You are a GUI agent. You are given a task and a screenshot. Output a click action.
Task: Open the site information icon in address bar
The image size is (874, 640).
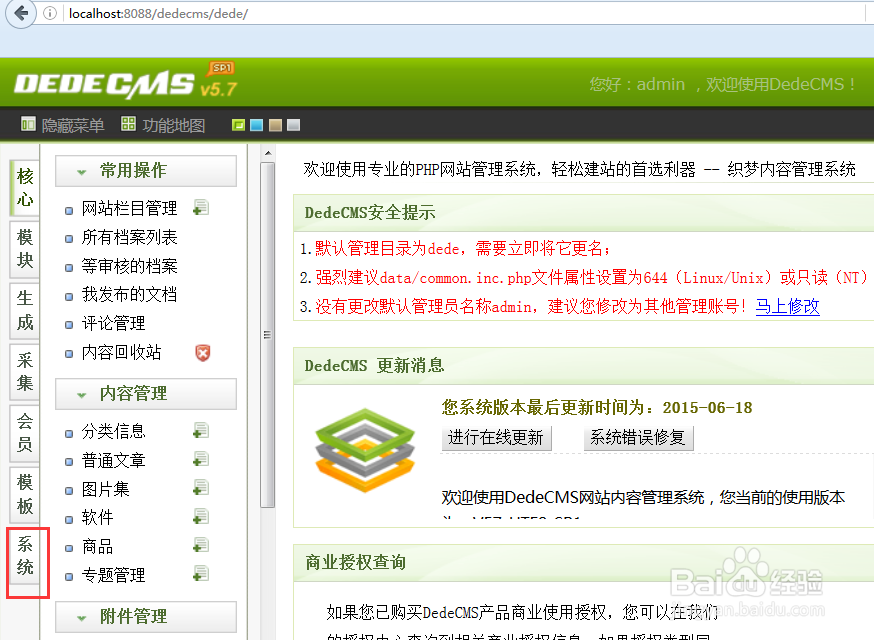pyautogui.click(x=50, y=13)
